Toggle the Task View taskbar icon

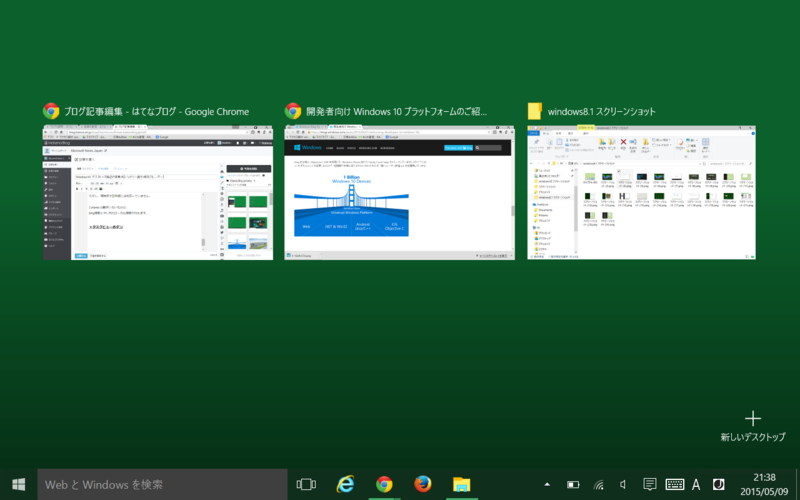tap(306, 484)
